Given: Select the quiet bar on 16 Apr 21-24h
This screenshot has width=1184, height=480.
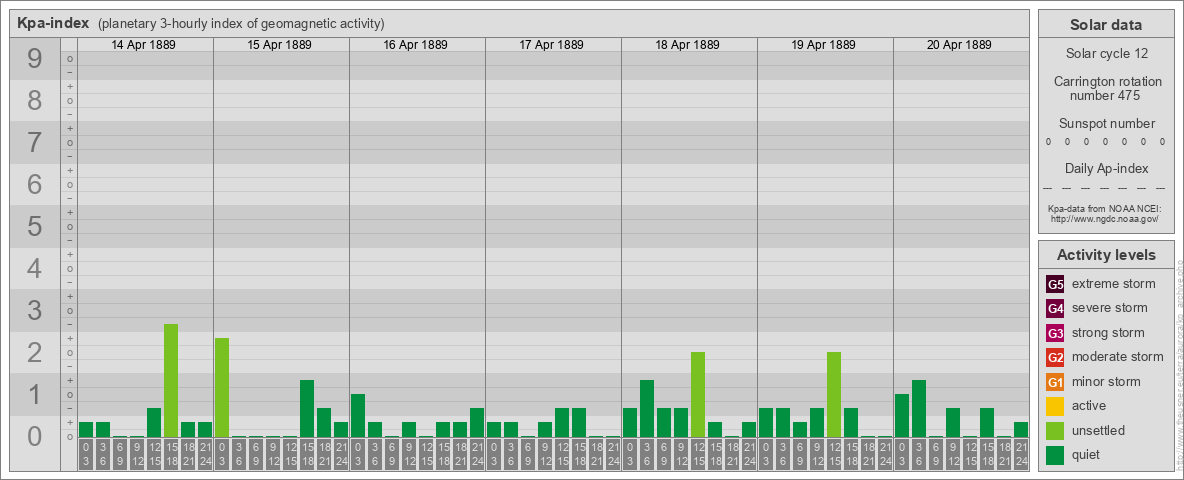Looking at the screenshot, I should tap(476, 423).
